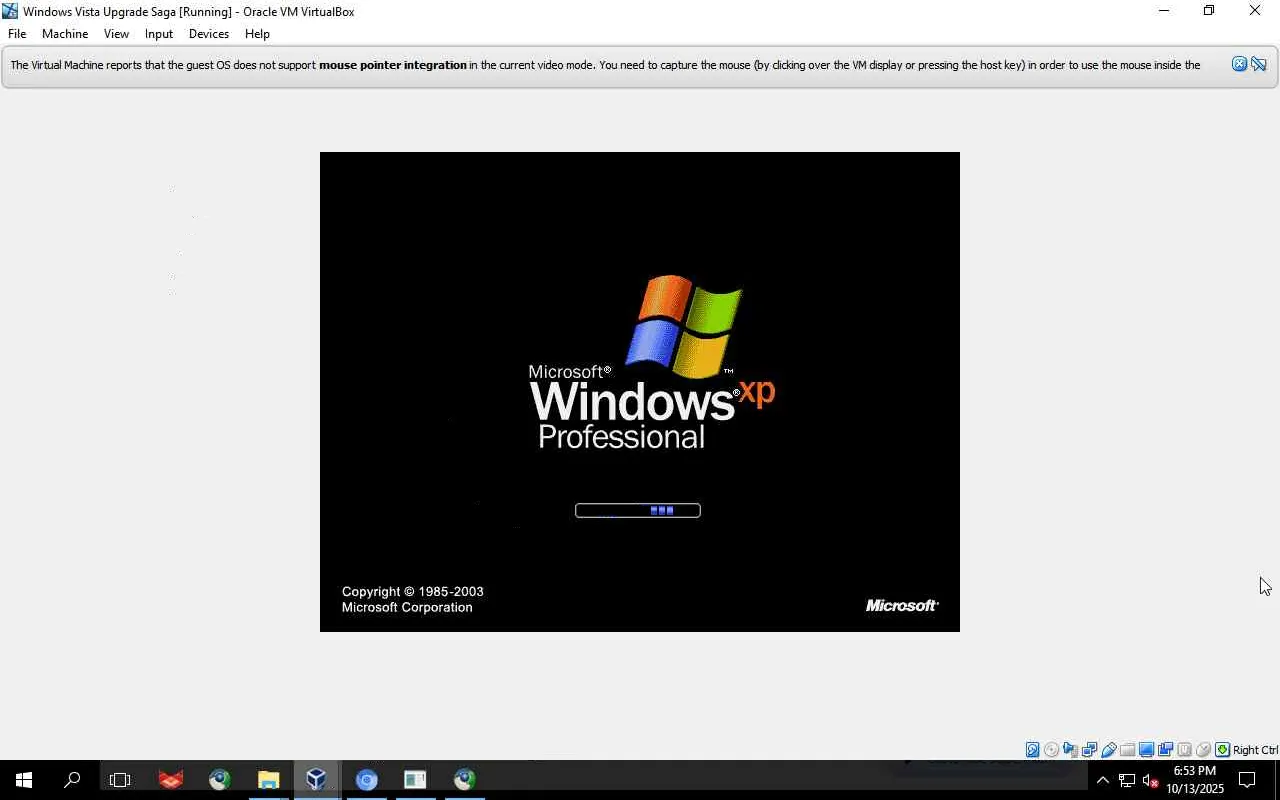Open the Machine menu

(x=65, y=34)
